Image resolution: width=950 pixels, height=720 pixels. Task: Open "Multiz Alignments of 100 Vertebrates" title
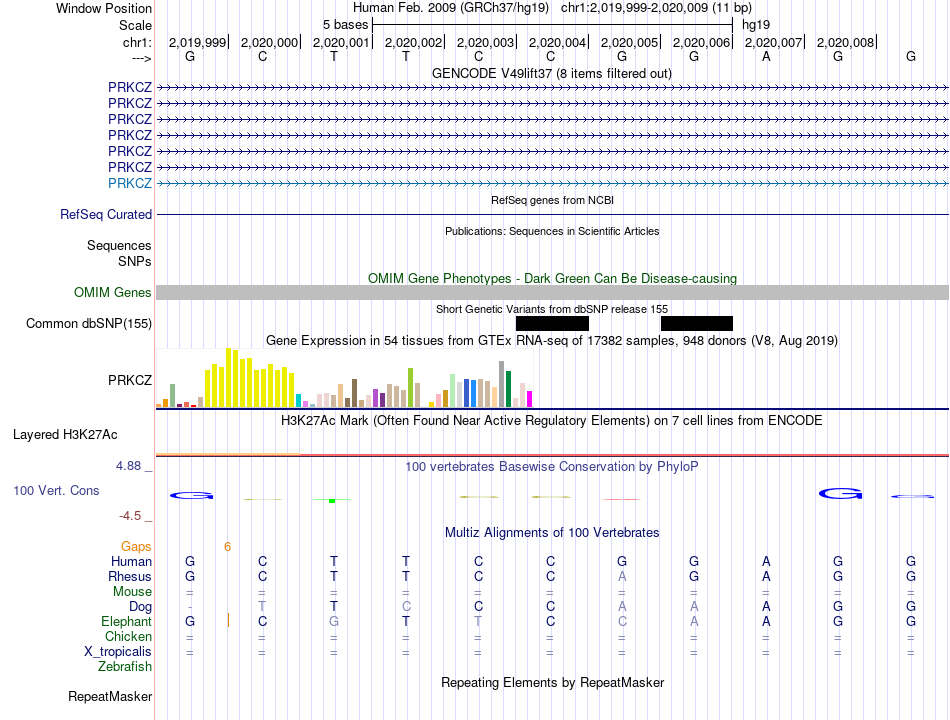tap(552, 533)
